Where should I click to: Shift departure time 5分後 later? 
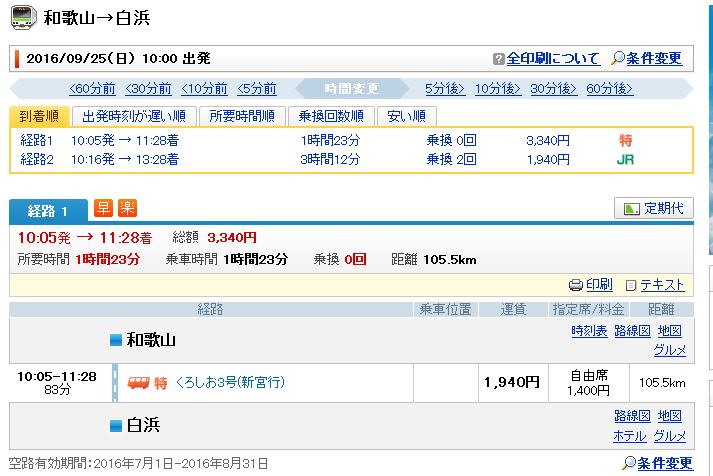pyautogui.click(x=444, y=88)
